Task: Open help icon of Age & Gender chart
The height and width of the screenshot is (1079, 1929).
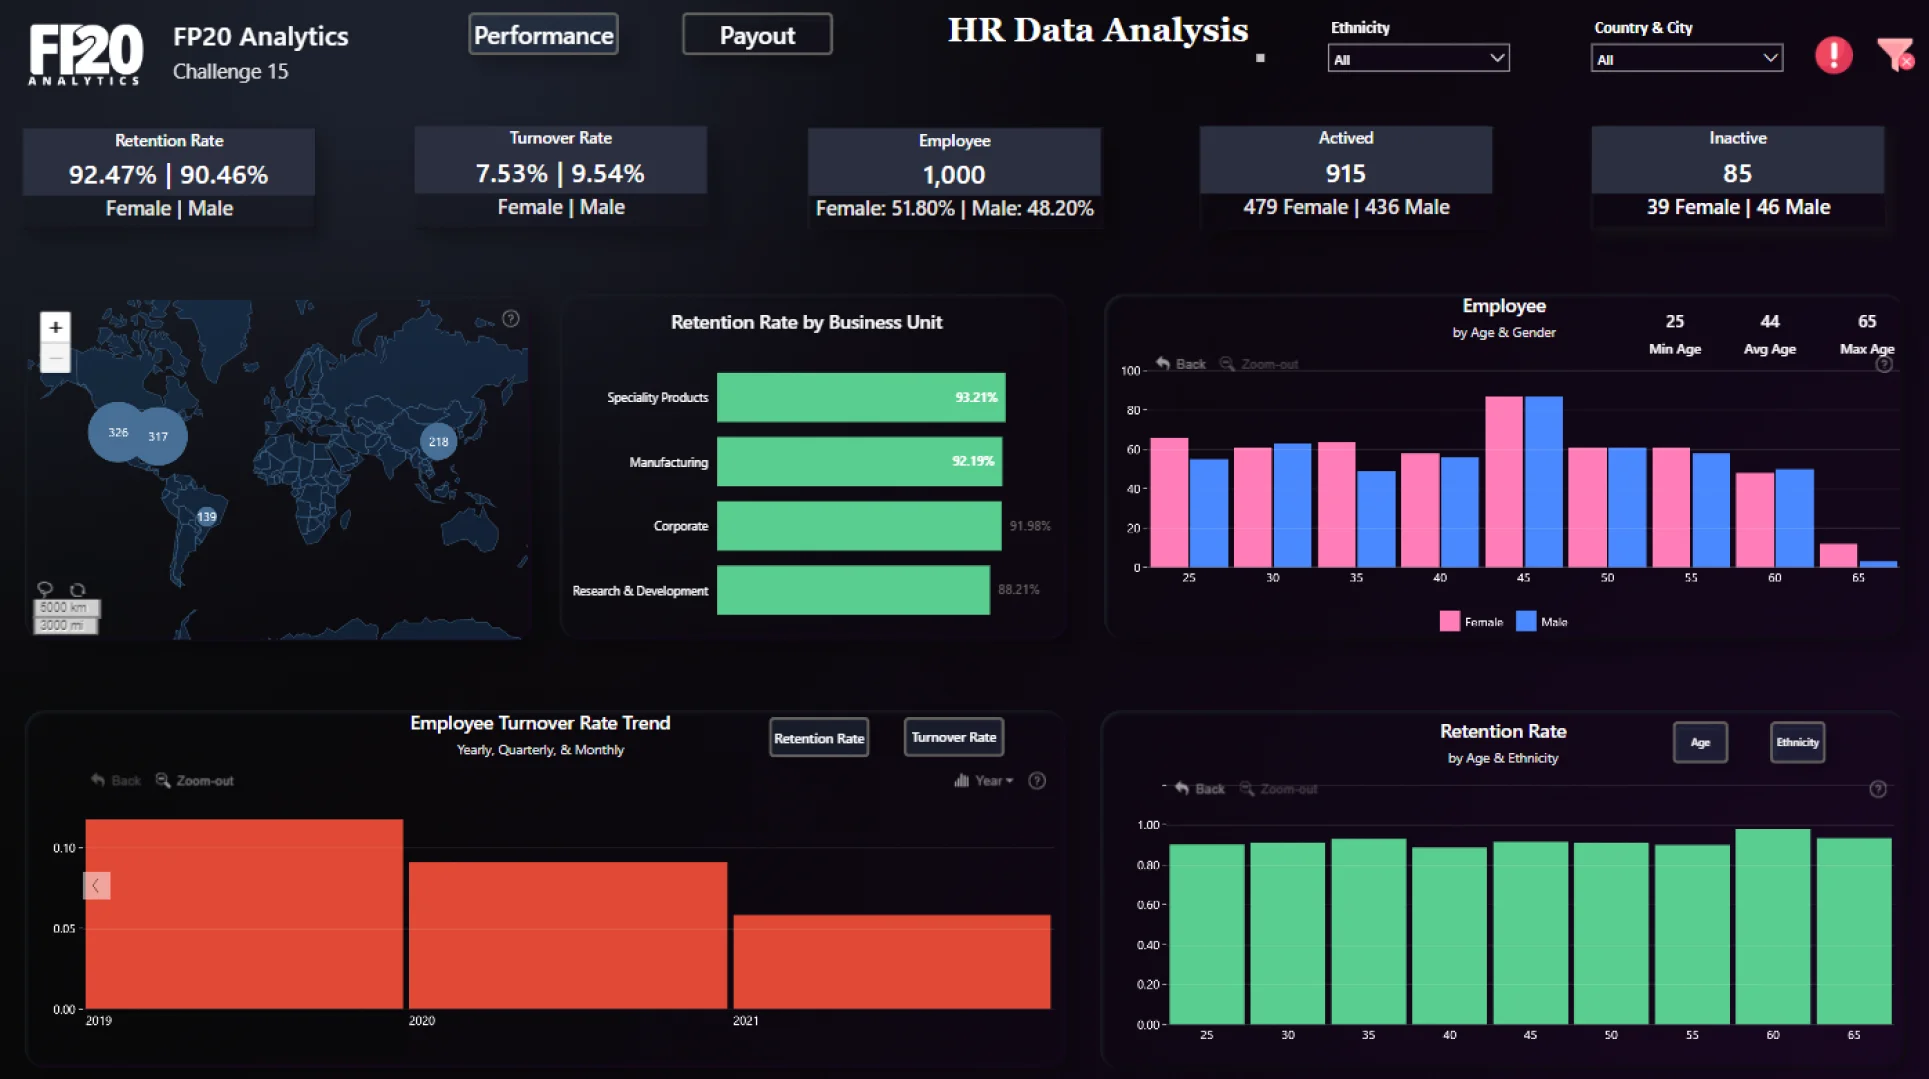Action: click(x=1883, y=364)
